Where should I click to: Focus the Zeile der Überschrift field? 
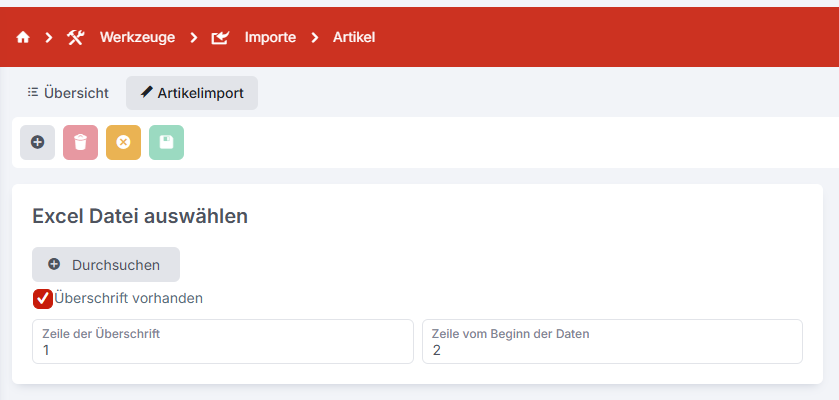point(222,342)
